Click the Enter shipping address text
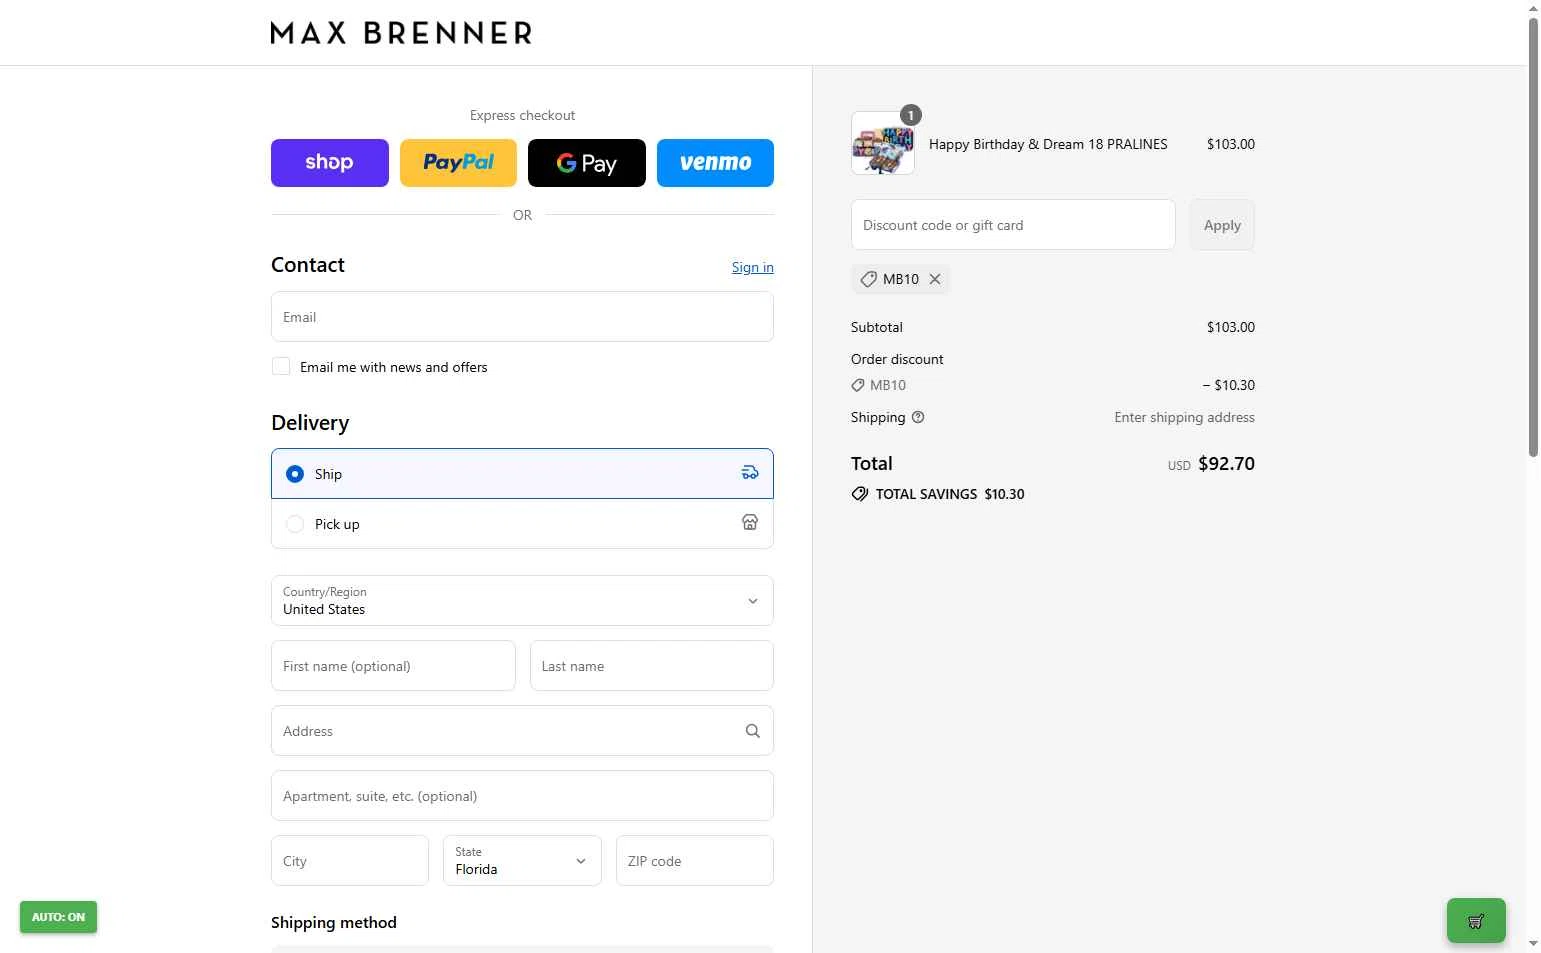1541x953 pixels. [1184, 417]
